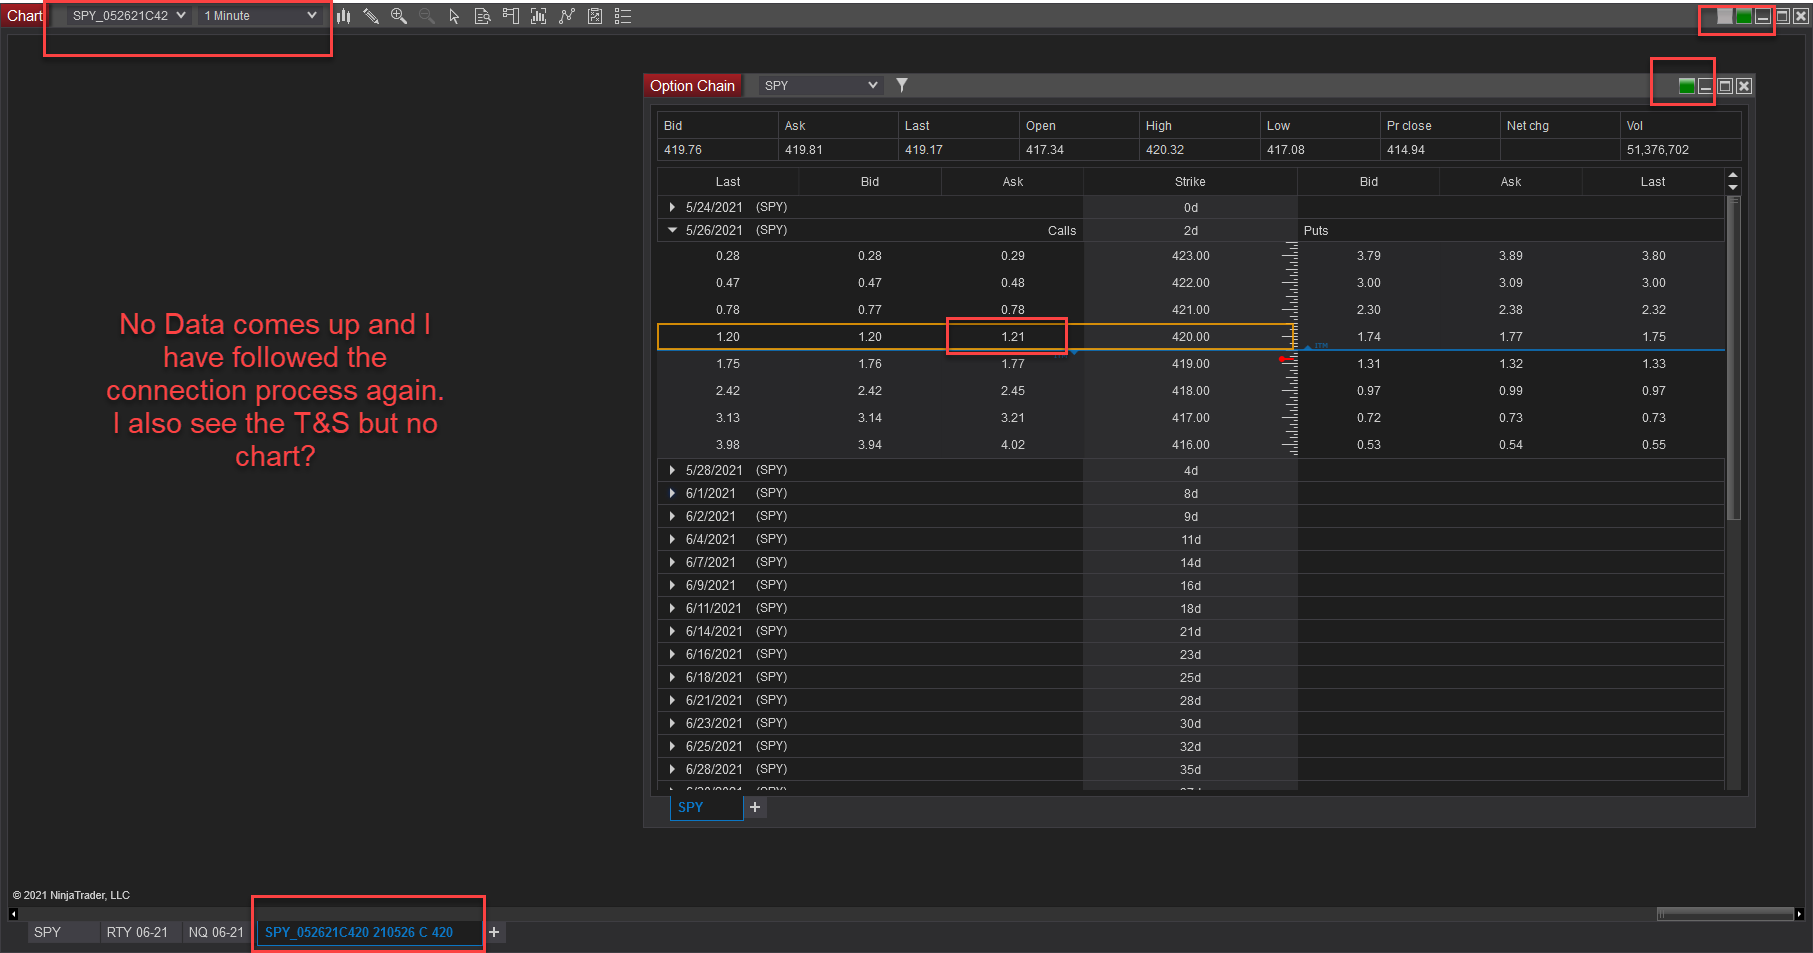Toggle the green link button on Option Chain
Screen dimensions: 1813x953
point(1687,86)
